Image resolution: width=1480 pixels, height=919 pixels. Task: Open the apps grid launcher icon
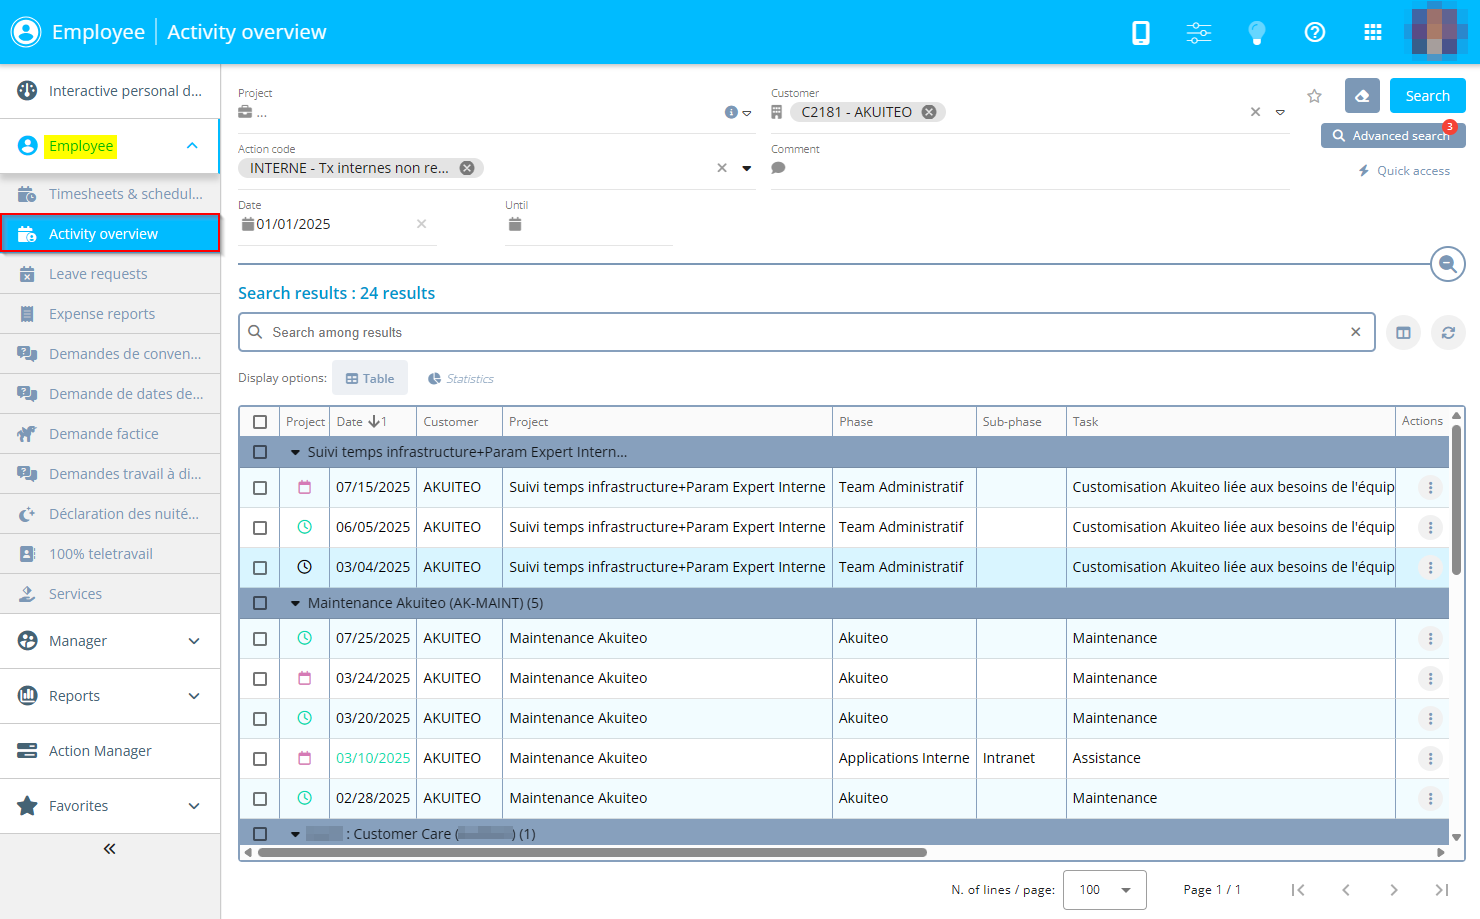coord(1373,33)
